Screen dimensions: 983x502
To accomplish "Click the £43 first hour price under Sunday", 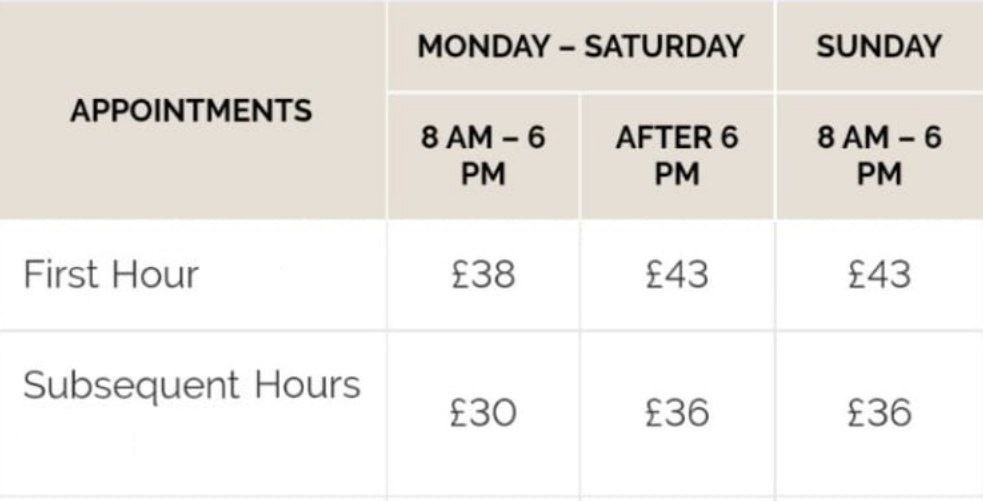I will [x=879, y=275].
